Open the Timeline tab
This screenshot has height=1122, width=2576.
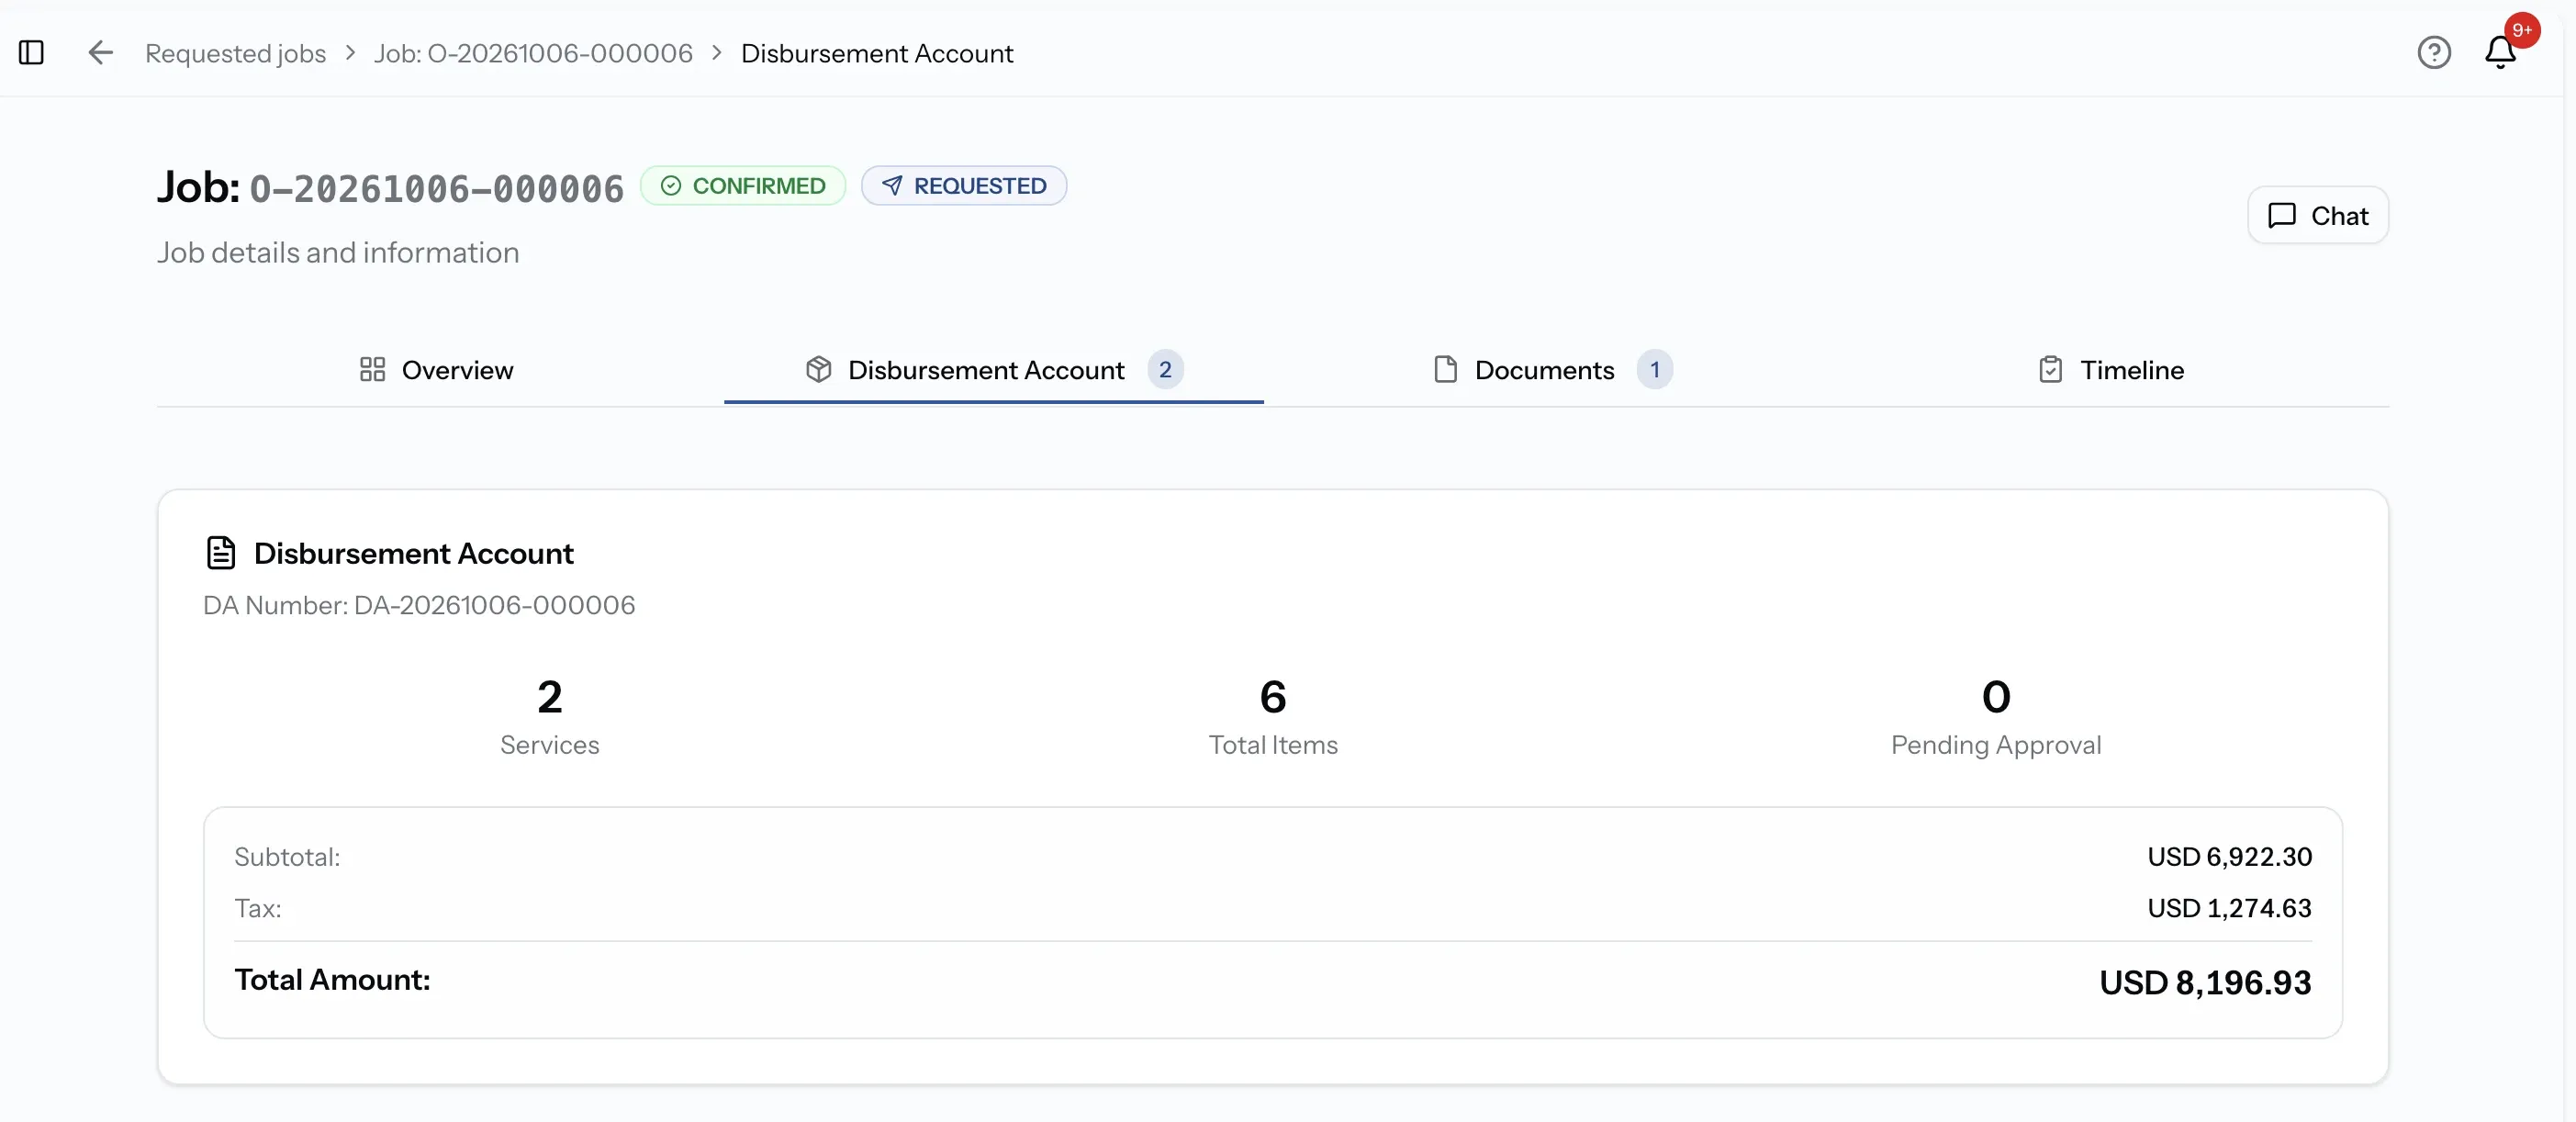point(2111,370)
